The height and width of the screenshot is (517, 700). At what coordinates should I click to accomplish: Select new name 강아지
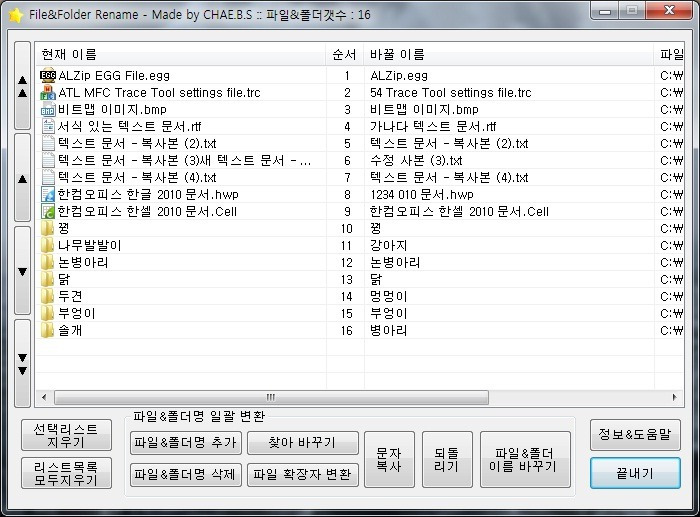coord(388,246)
